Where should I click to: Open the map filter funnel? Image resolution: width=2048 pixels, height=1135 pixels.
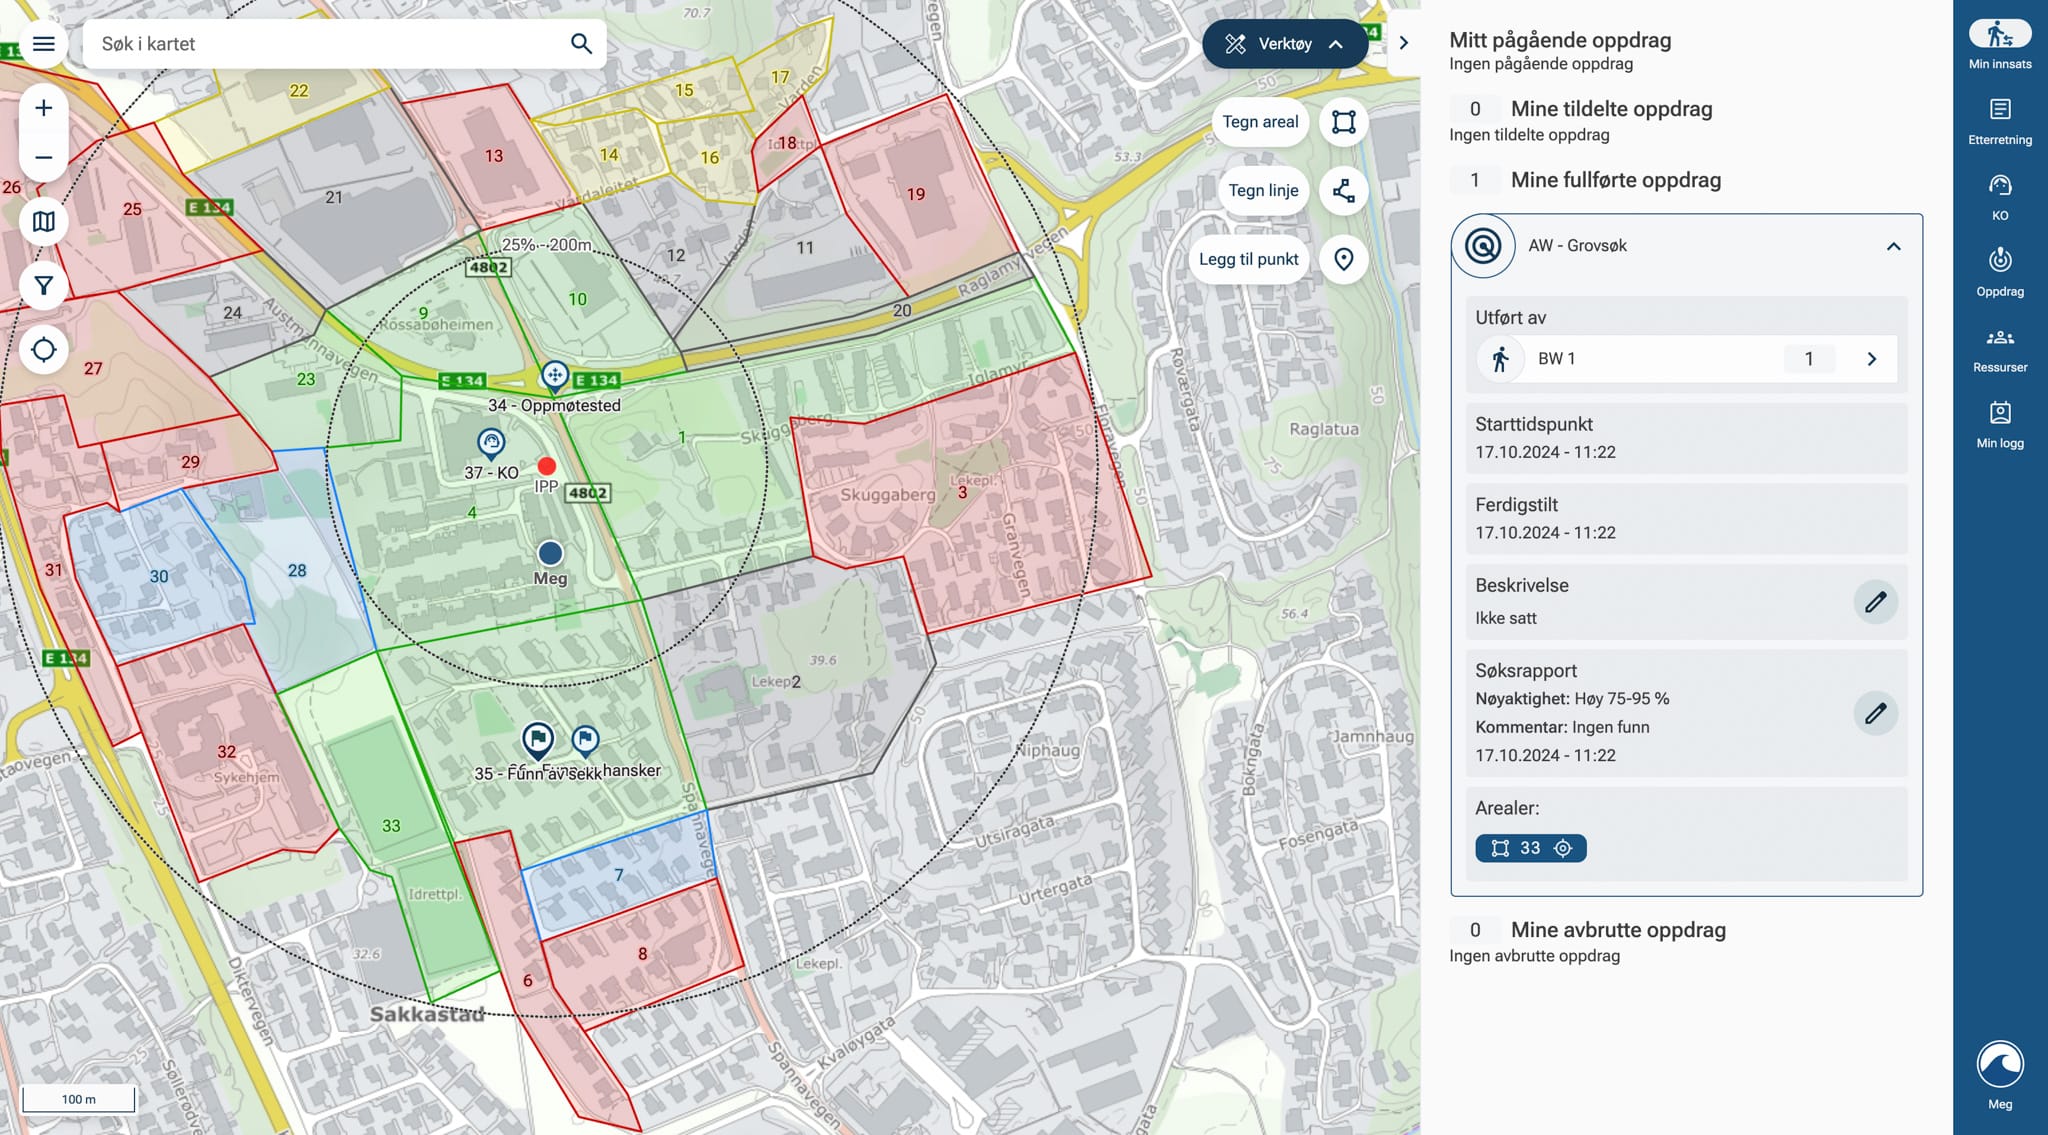(43, 286)
